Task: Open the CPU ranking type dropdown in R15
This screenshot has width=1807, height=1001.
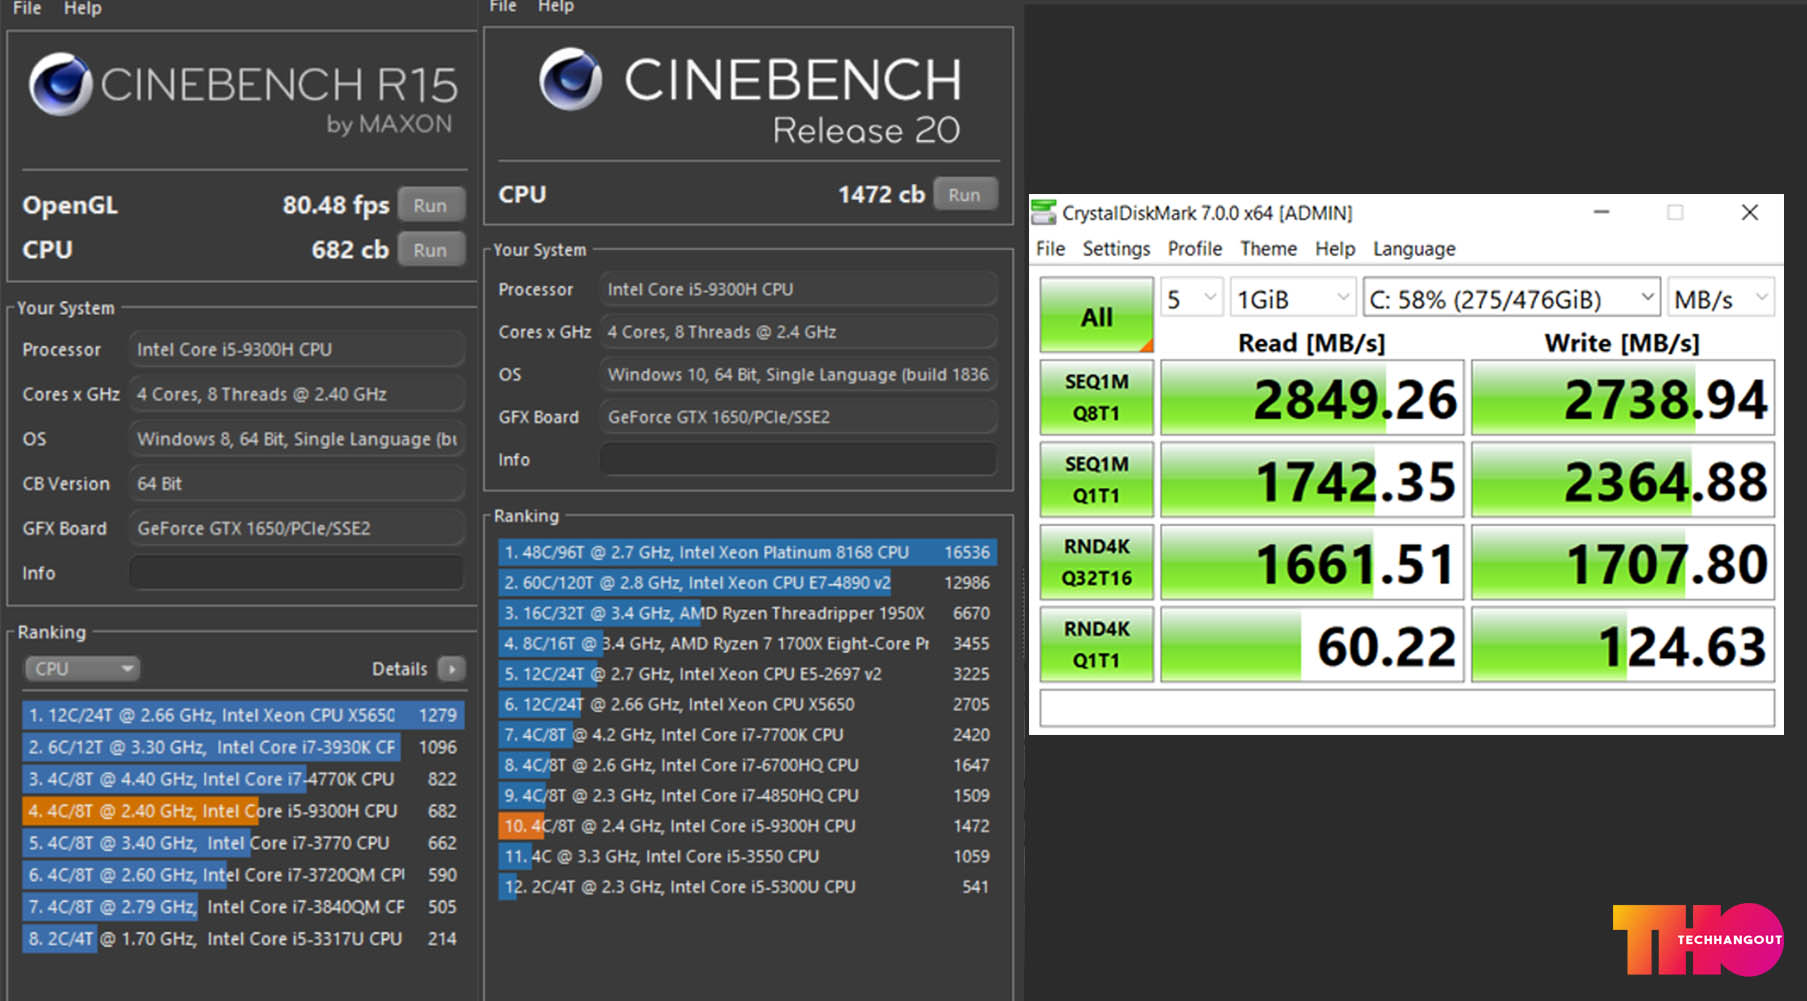Action: pos(82,668)
